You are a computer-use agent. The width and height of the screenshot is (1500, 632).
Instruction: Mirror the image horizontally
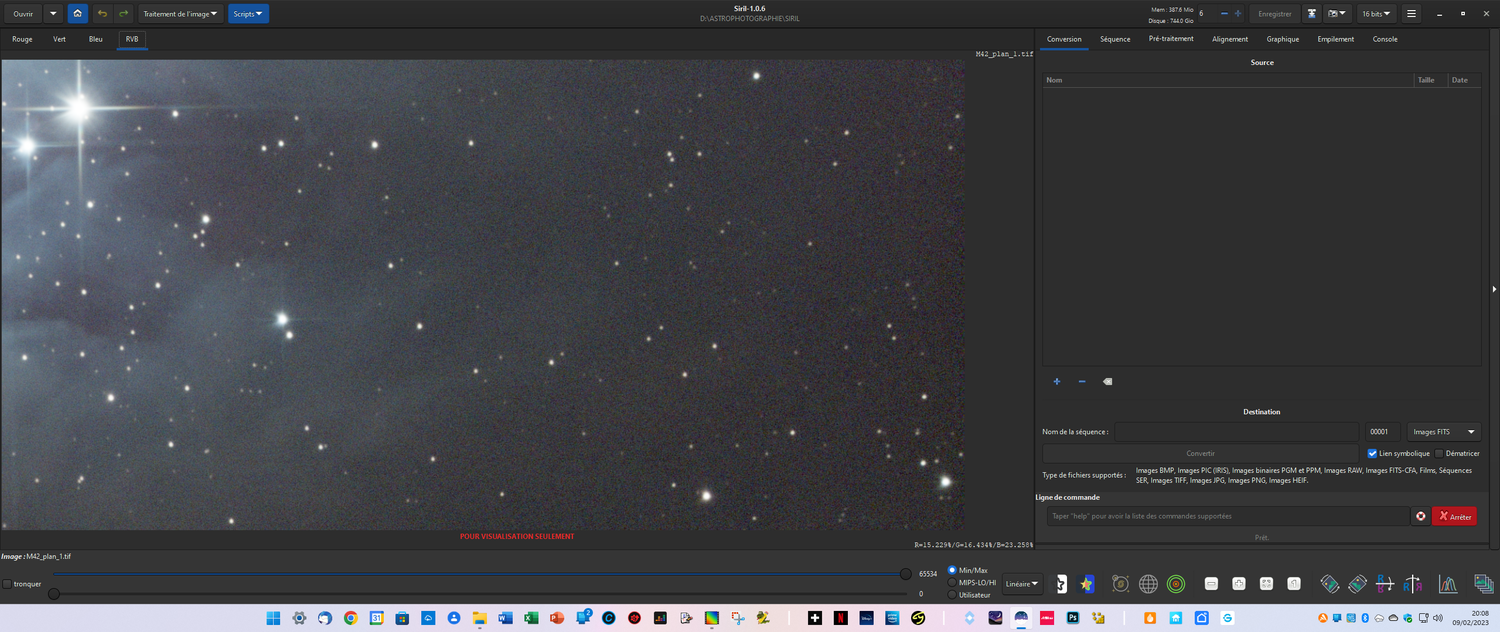pos(1413,583)
